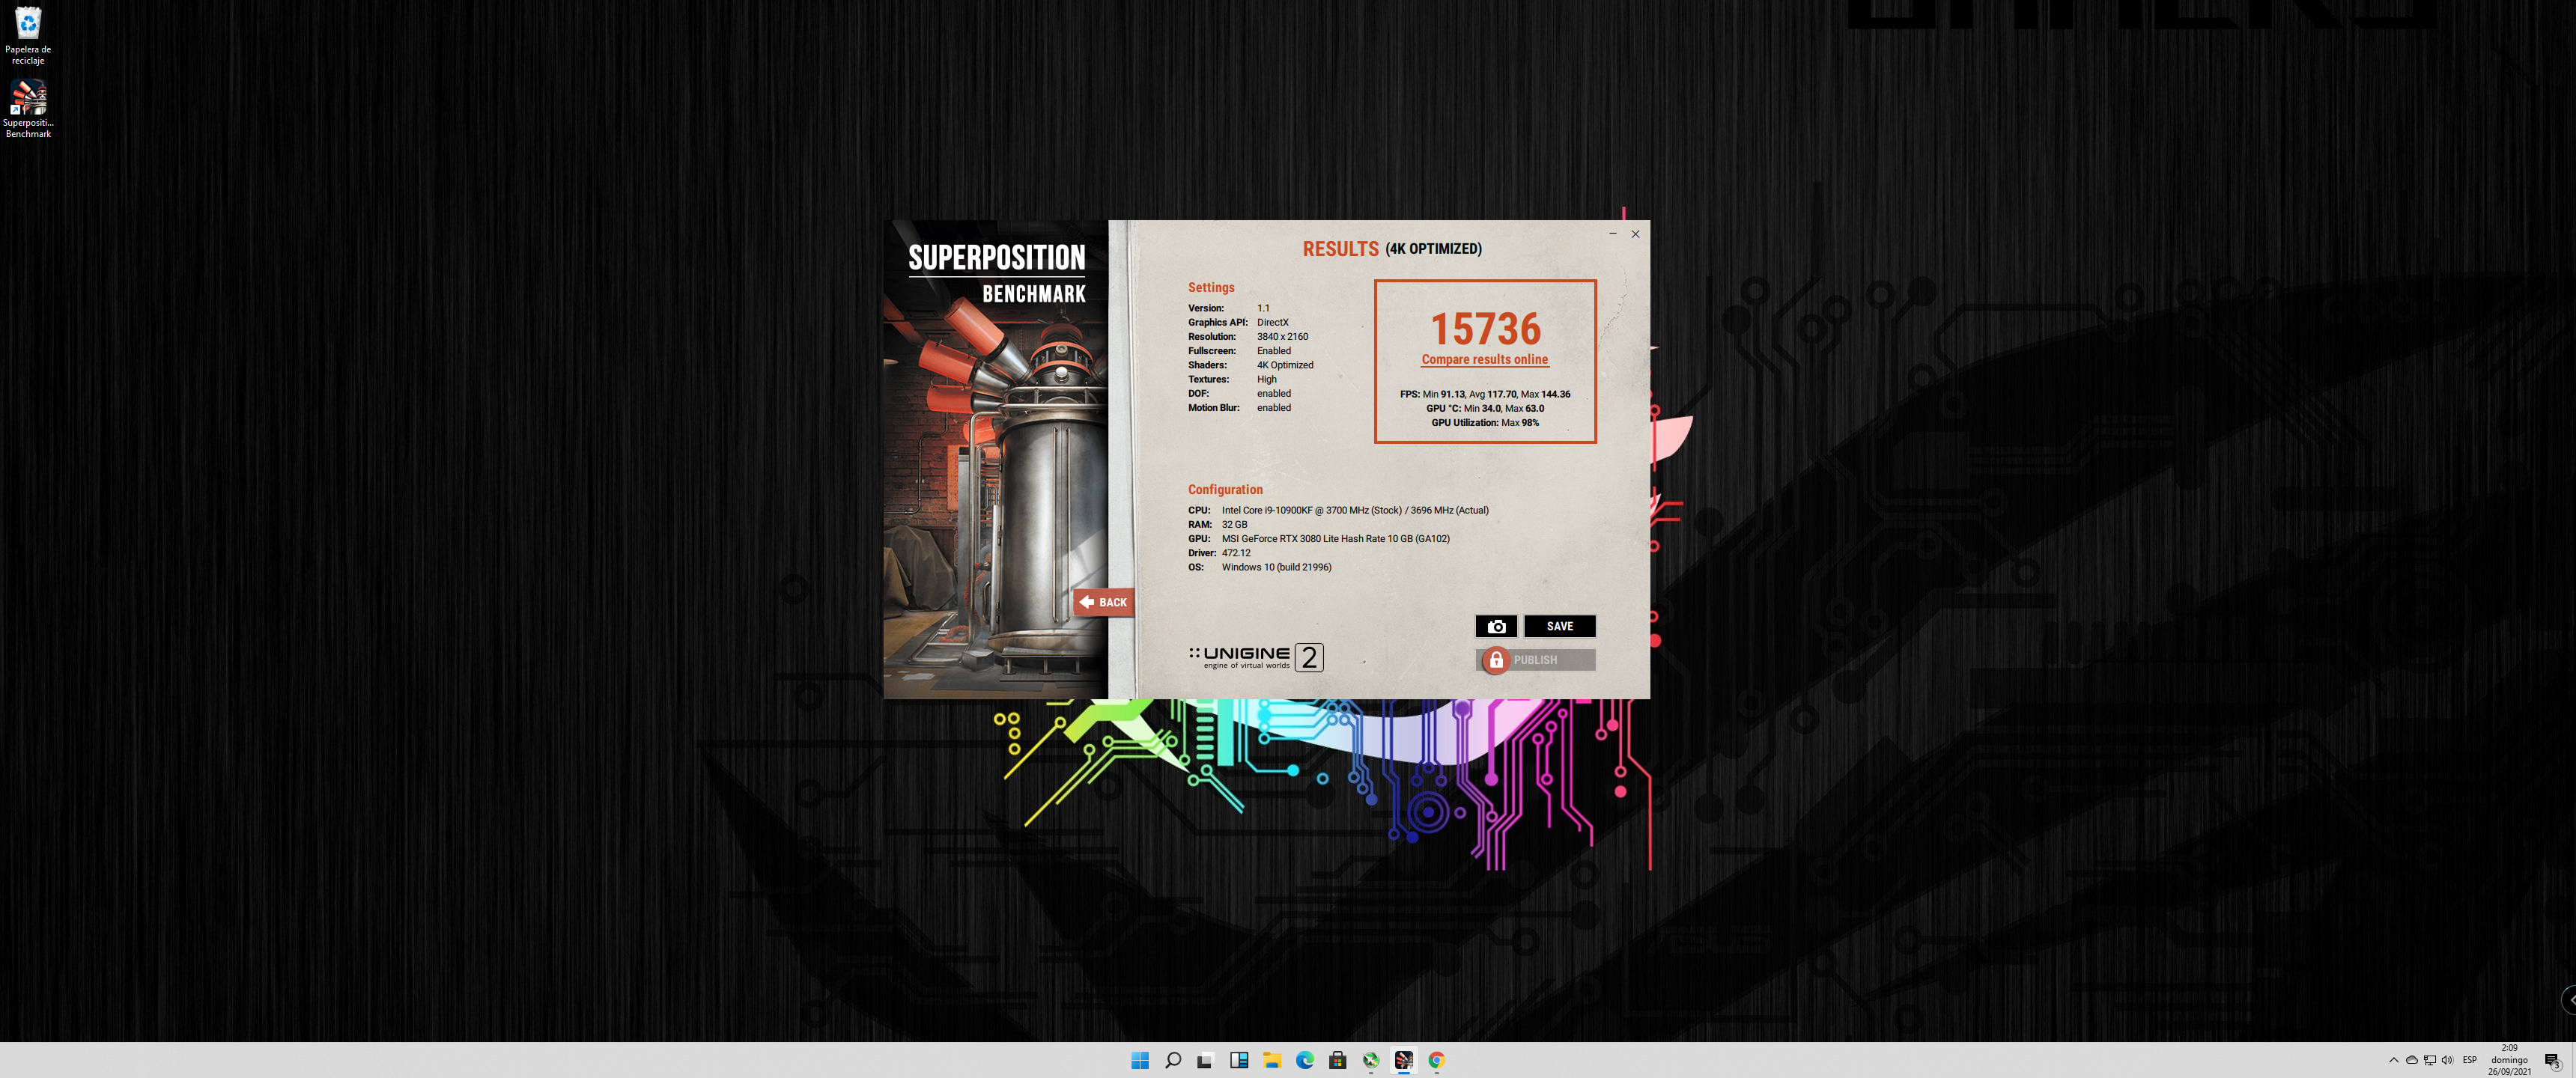The width and height of the screenshot is (2576, 1078).
Task: Select the Superposition Benchmark desktop shortcut
Action: coord(28,108)
